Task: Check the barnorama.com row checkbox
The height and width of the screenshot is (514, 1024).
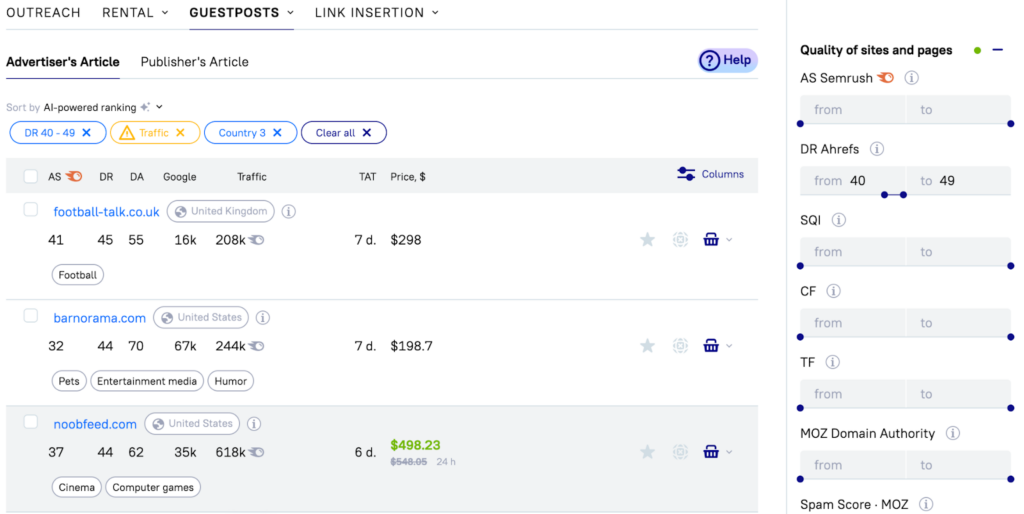Action: [31, 316]
